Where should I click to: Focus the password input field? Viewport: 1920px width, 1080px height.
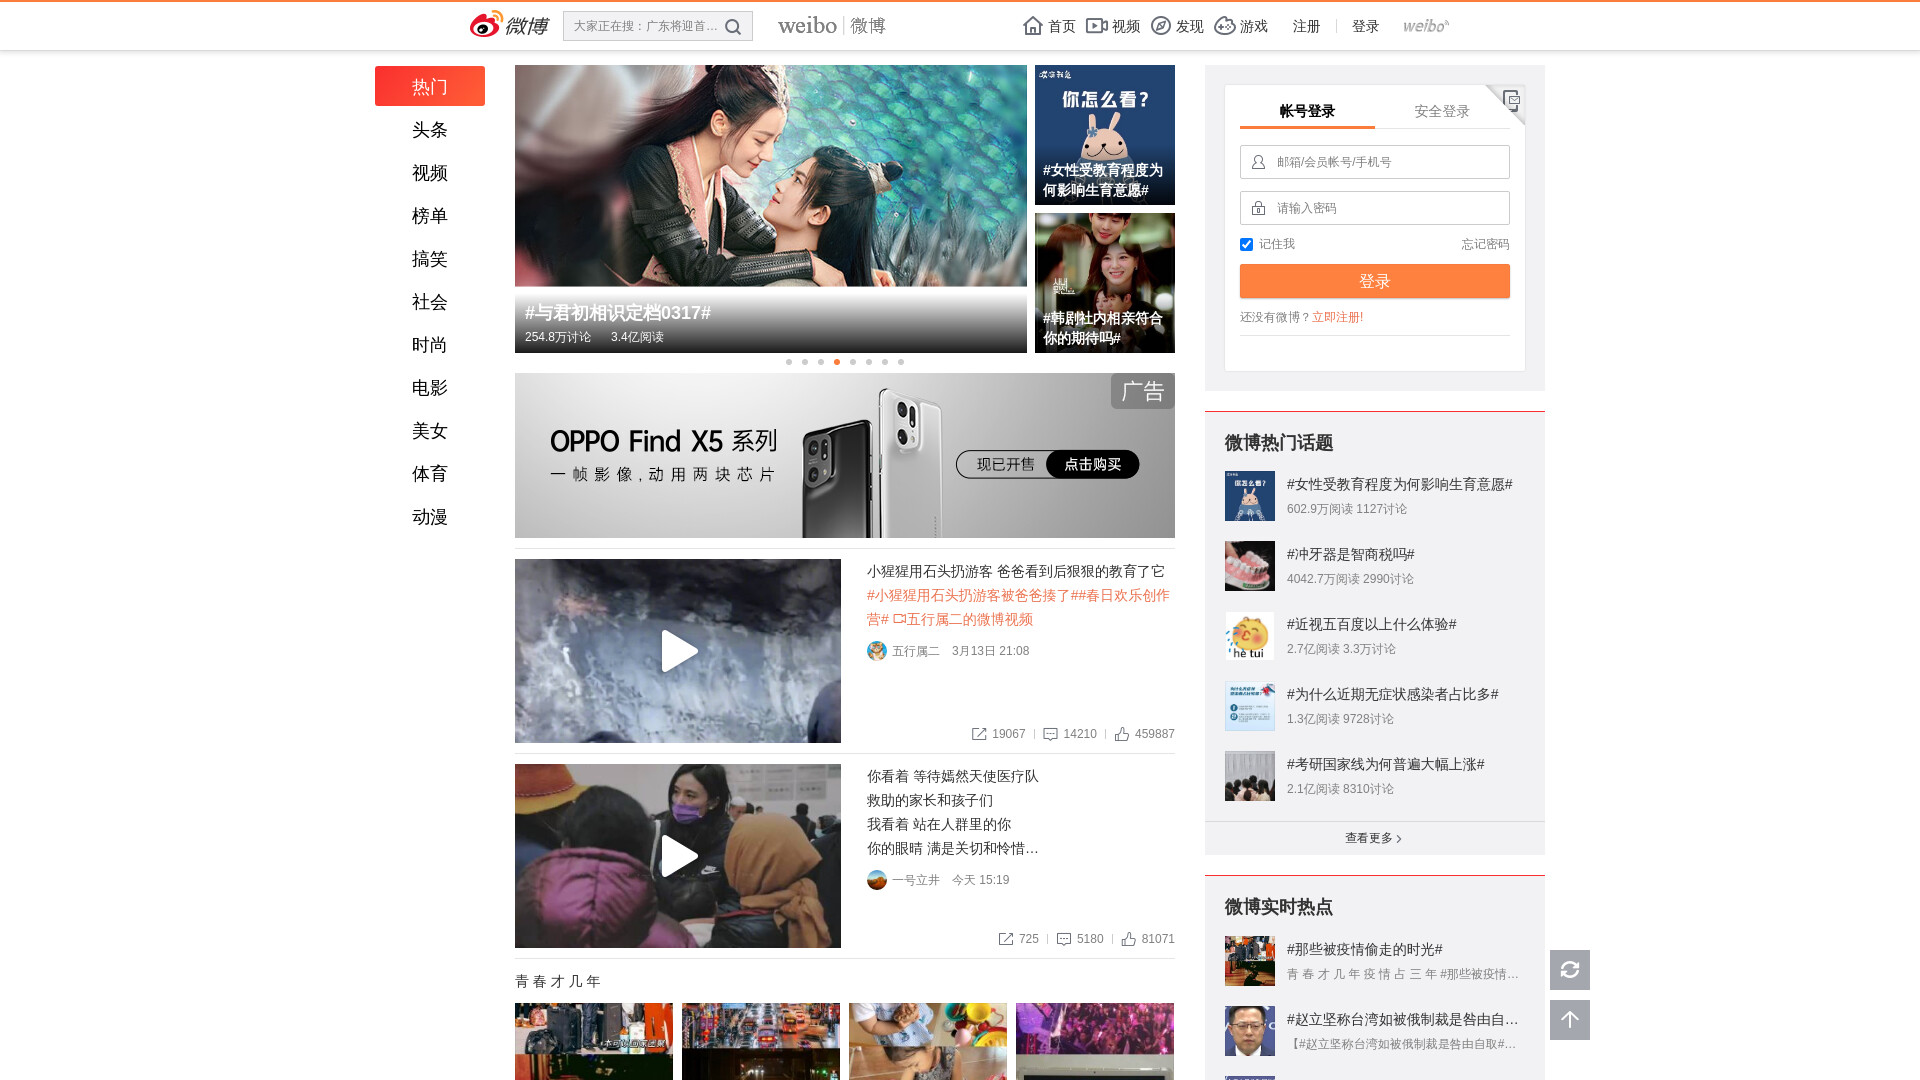click(1375, 208)
